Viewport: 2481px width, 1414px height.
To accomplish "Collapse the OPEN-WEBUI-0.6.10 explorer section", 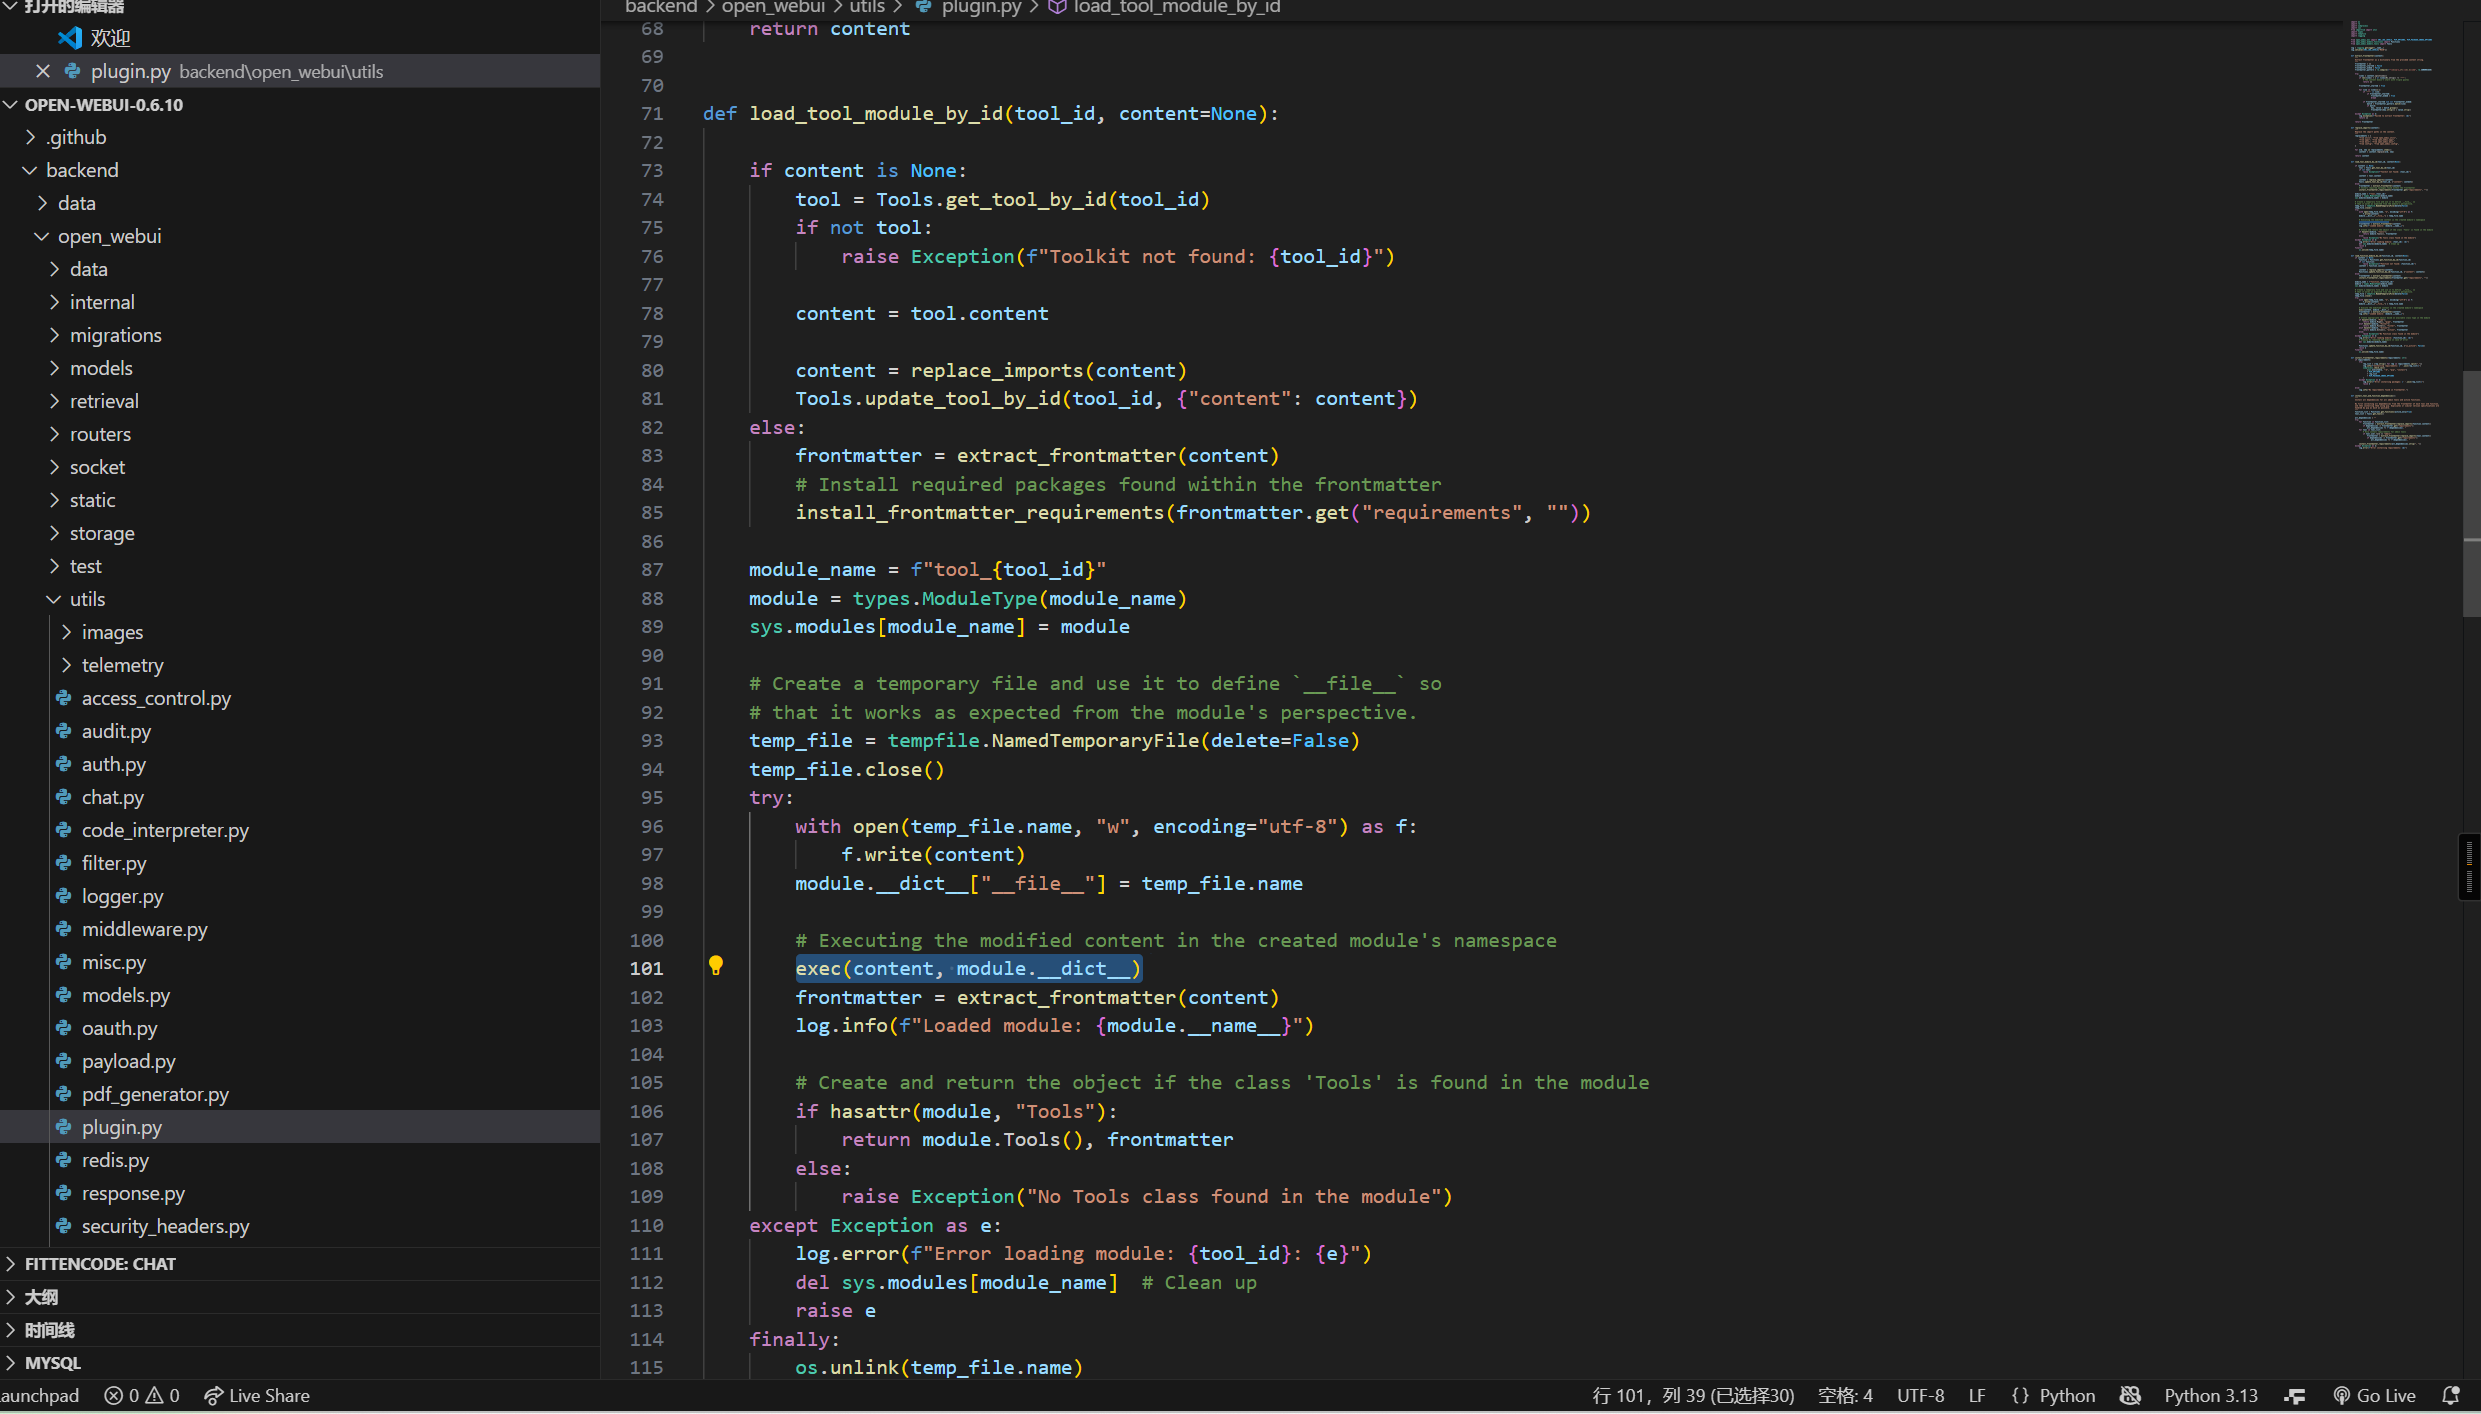I will tap(103, 105).
